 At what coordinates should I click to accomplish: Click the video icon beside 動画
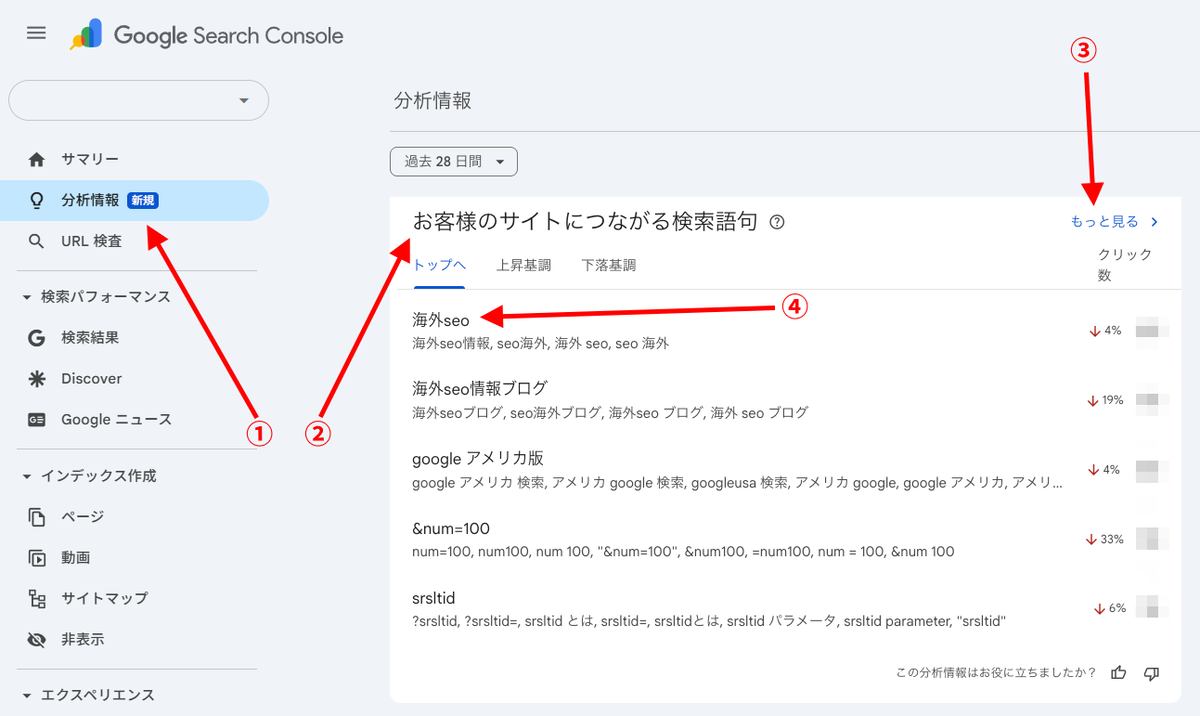coord(37,557)
